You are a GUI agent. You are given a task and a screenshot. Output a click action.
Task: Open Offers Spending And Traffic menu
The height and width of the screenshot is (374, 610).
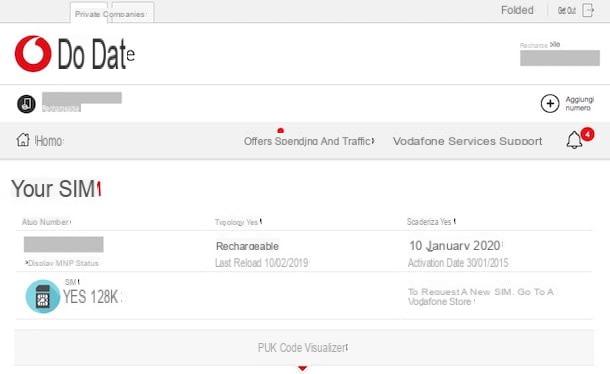pos(309,141)
